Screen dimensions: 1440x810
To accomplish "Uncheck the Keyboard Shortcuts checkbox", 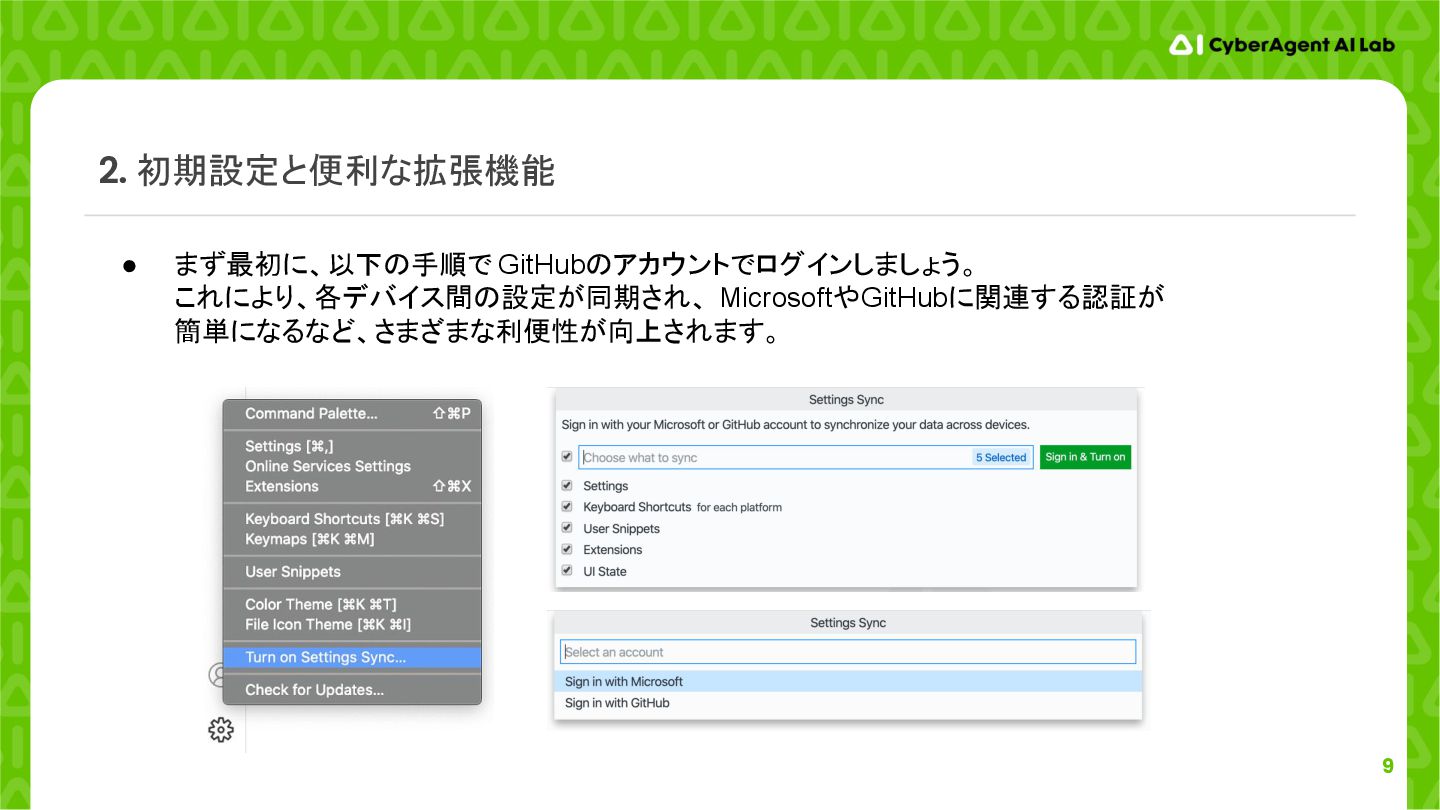I will click(x=567, y=506).
